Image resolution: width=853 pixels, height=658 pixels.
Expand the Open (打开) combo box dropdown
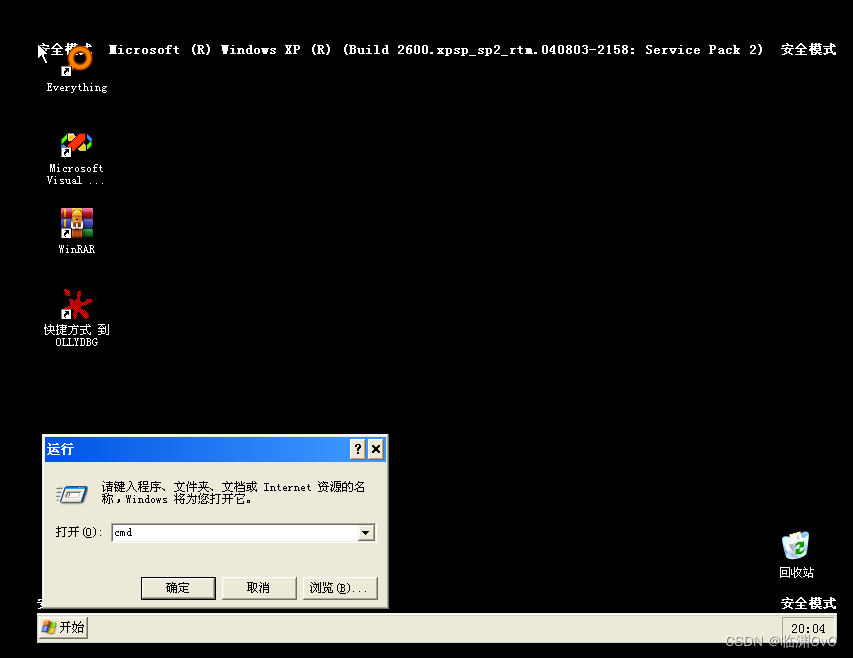pos(366,533)
